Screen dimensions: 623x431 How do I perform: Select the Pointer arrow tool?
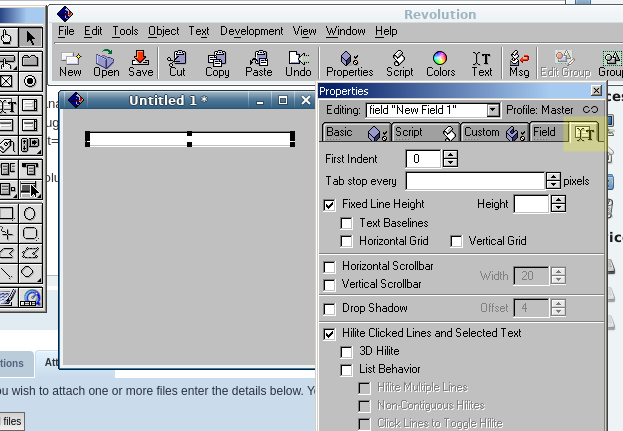30,38
